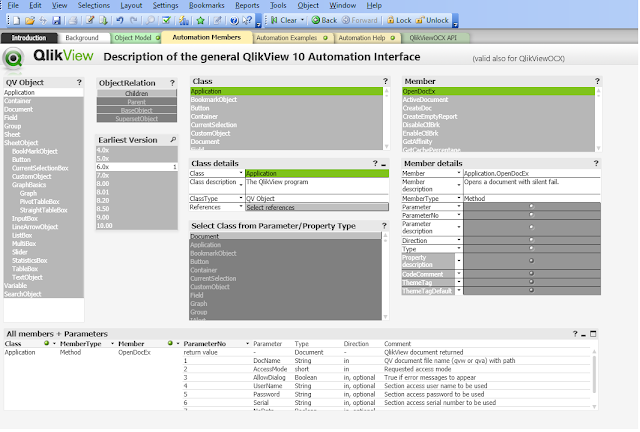This screenshot has height=432, width=640.
Task: Open help icon on the Member list
Action: [x=597, y=81]
